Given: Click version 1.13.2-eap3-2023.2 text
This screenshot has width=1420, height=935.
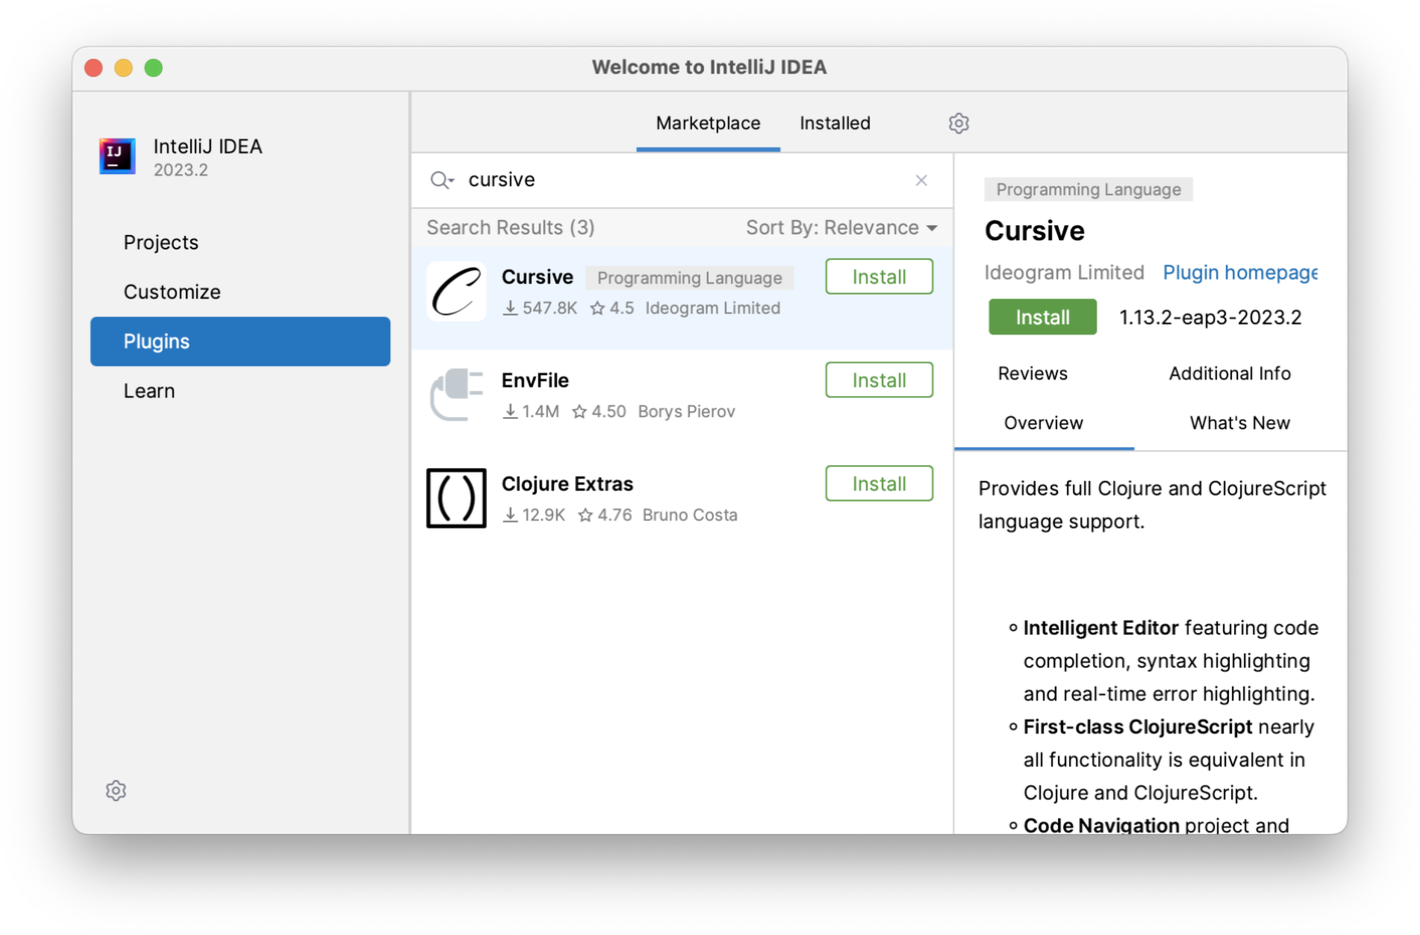Looking at the screenshot, I should click(x=1210, y=317).
